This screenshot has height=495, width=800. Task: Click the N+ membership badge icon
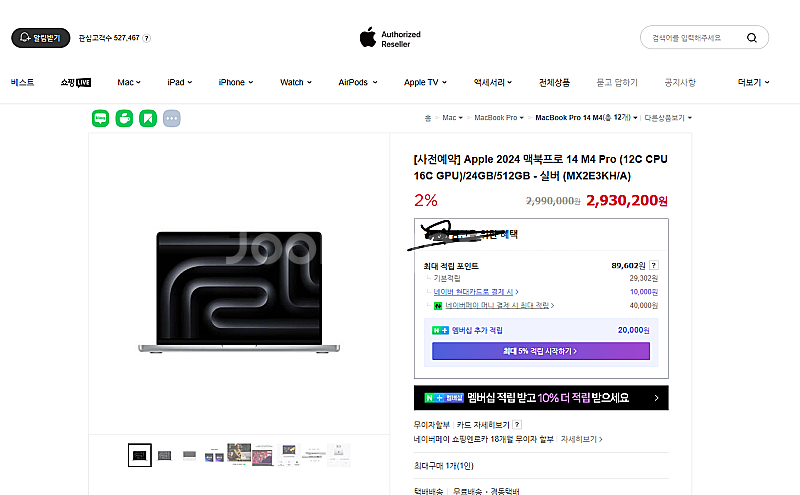tap(440, 331)
